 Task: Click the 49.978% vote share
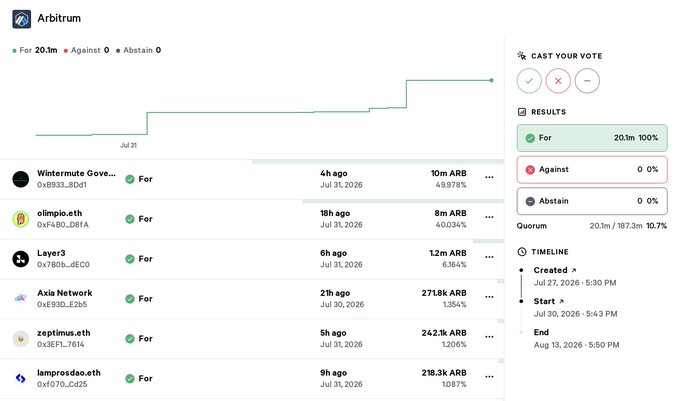click(451, 185)
